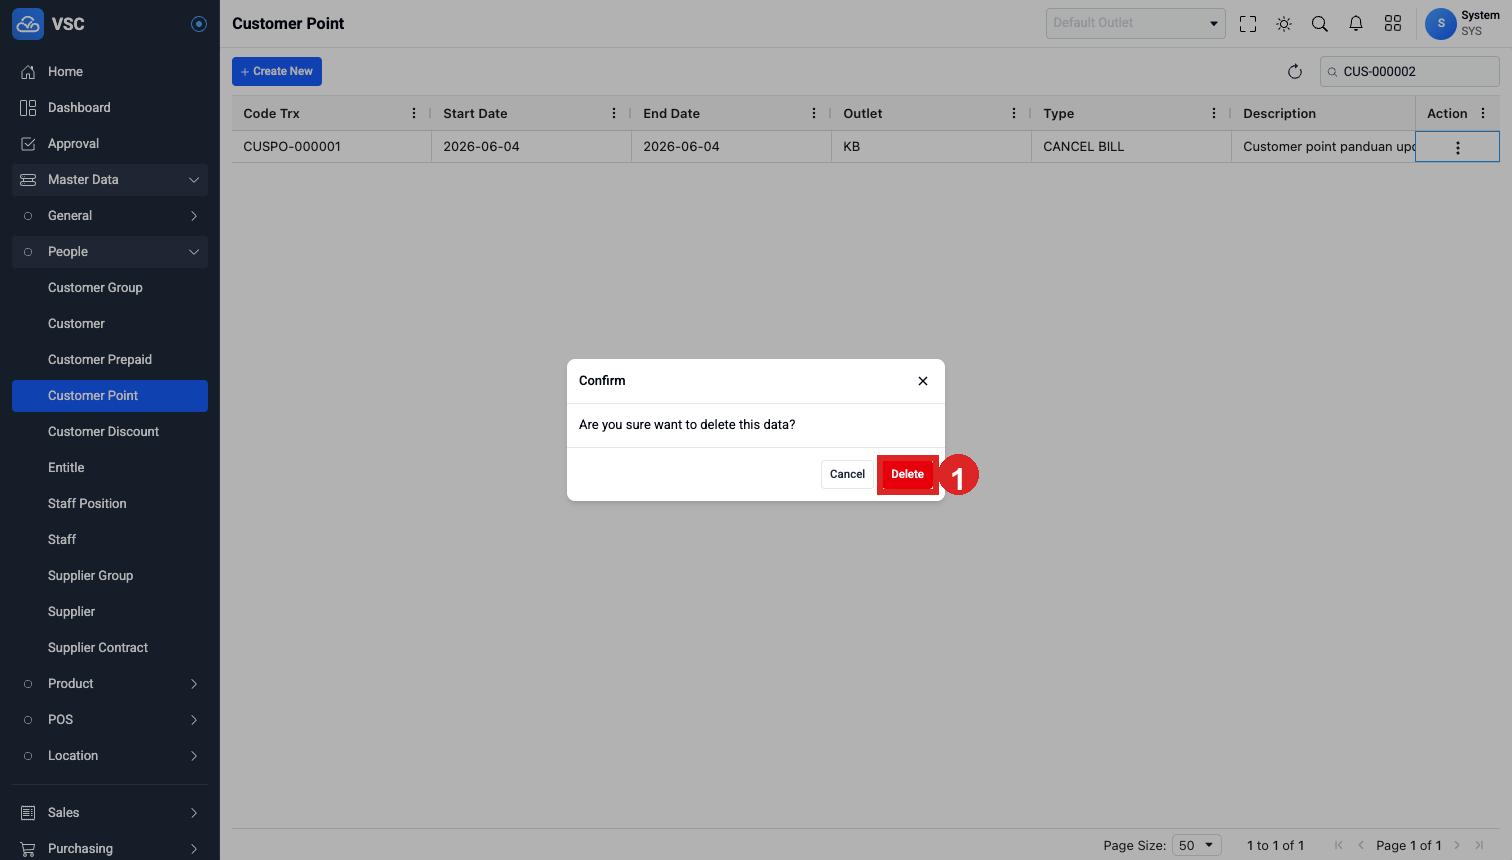This screenshot has width=1512, height=860.
Task: Open the Page Size dropdown
Action: [x=1197, y=845]
